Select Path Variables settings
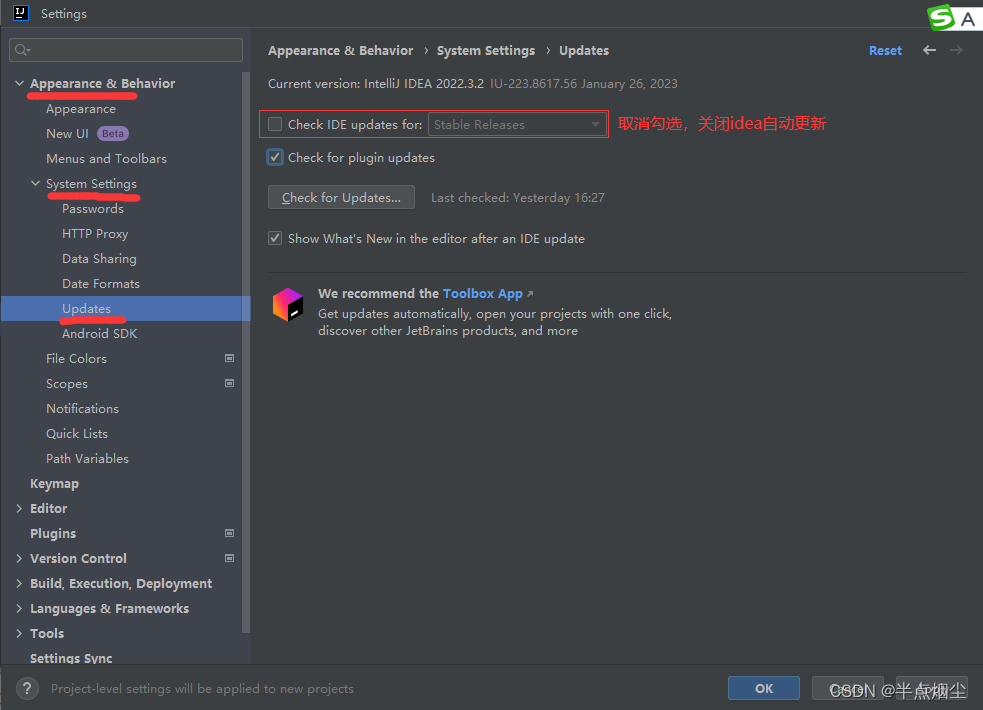983x710 pixels. 87,459
